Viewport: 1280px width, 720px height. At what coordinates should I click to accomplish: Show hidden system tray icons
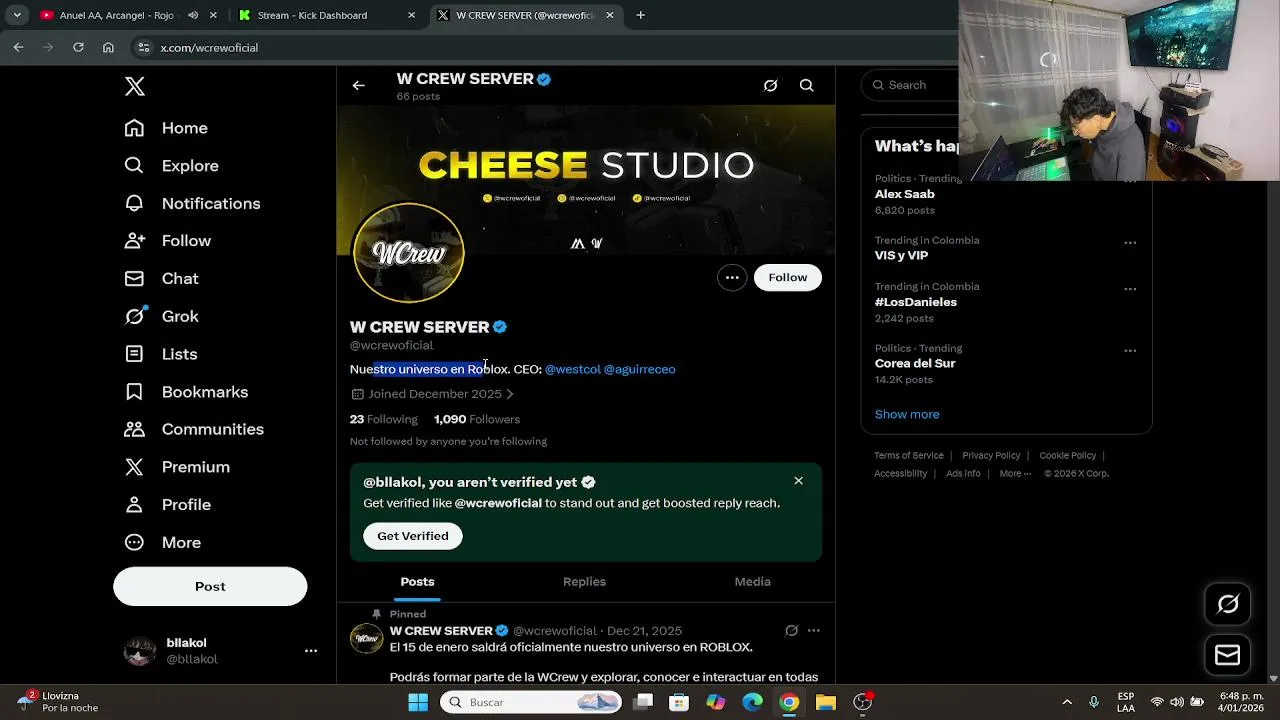pos(1067,702)
